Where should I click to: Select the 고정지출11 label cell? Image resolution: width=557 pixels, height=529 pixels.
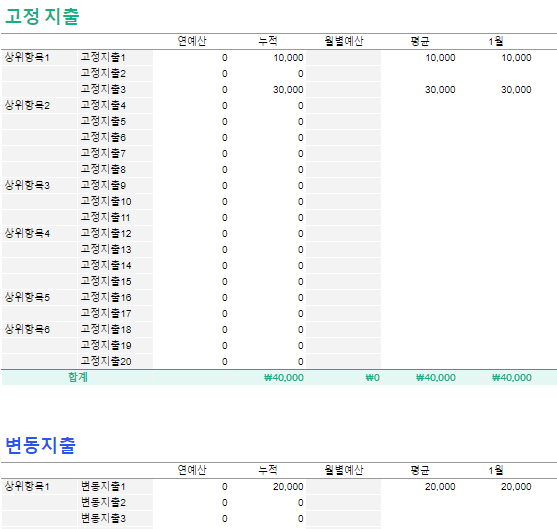point(115,217)
